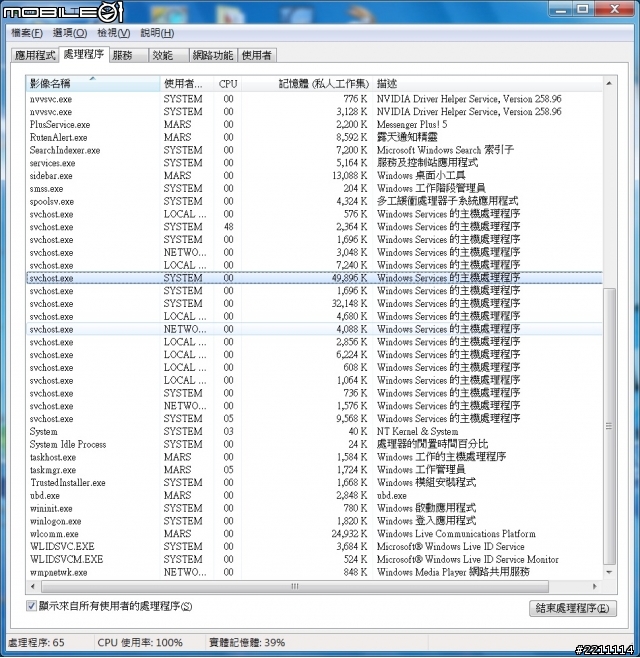Image resolution: width=640 pixels, height=658 pixels.
Task: Select the WLIDSVC.EXE process
Action: tap(314, 547)
